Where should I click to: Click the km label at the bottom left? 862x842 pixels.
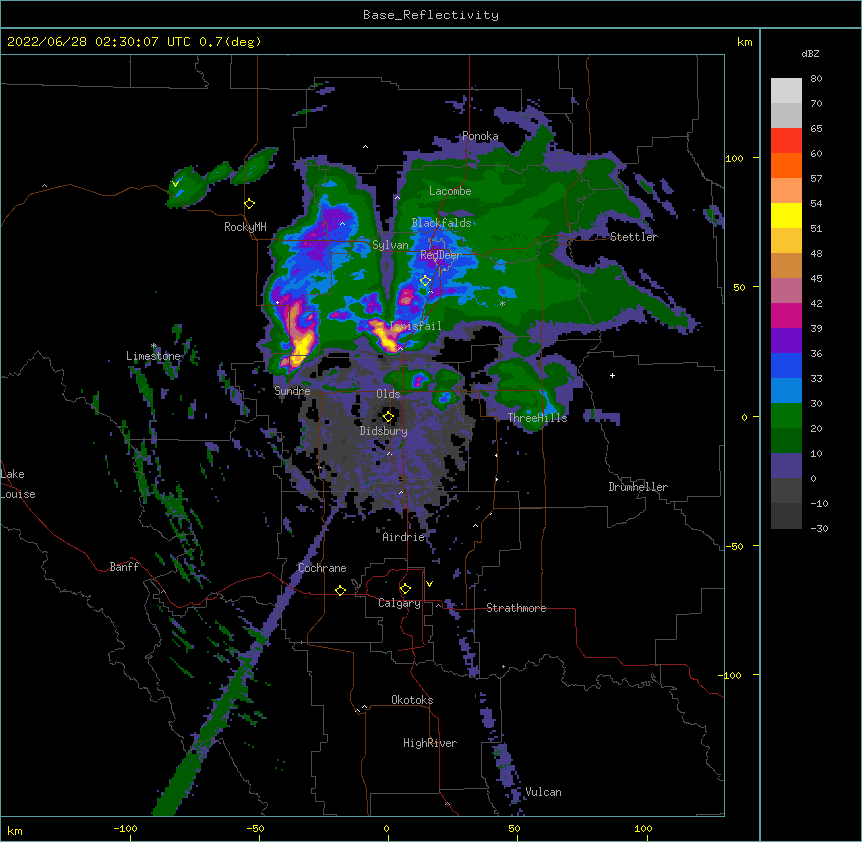[15, 831]
